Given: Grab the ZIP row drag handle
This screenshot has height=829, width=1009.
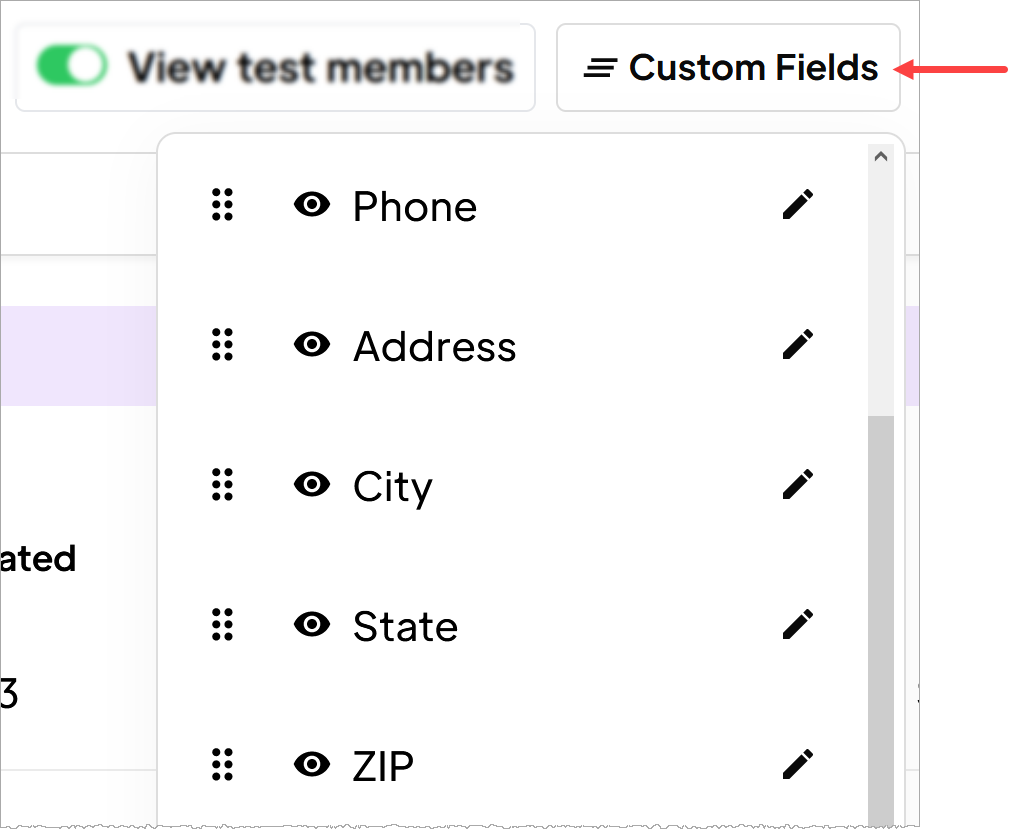Looking at the screenshot, I should [223, 764].
